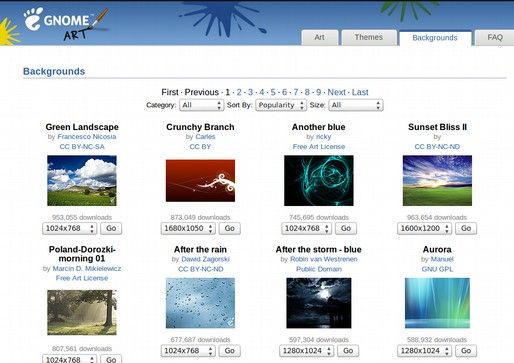The width and height of the screenshot is (514, 363).
Task: Open the Crunchy Branch wallpaper thumbnail
Action: (x=200, y=180)
